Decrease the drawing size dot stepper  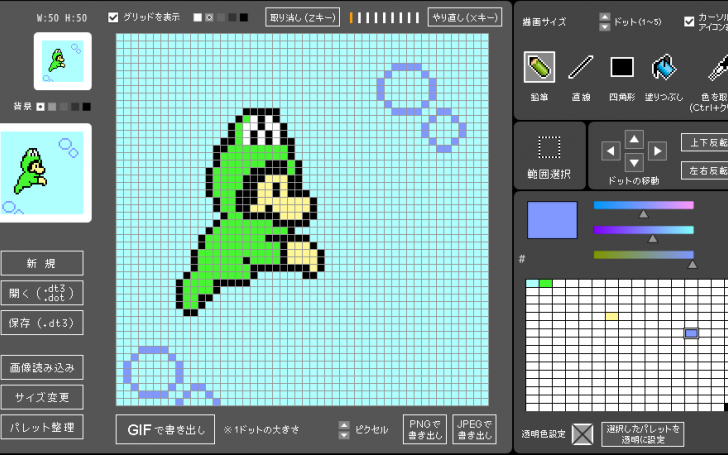[x=604, y=27]
